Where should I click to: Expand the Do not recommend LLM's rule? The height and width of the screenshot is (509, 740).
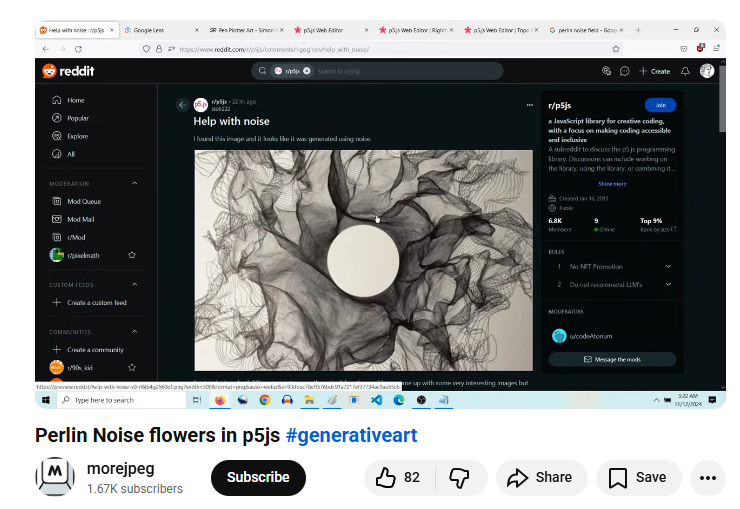[x=668, y=285]
